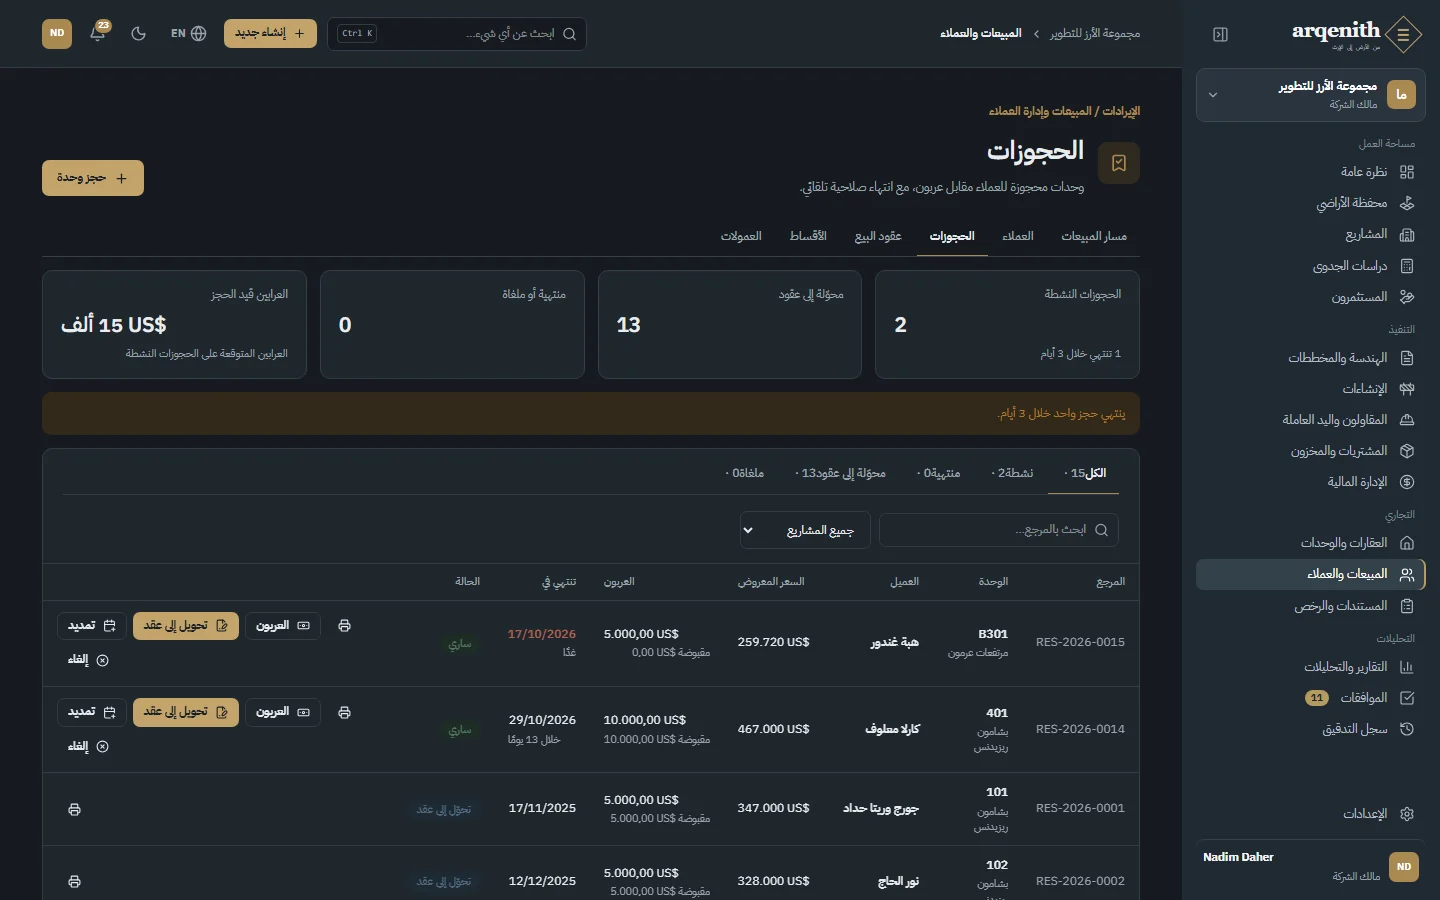1440x900 pixels.
Task: Focus the global search field
Action: pos(457,33)
